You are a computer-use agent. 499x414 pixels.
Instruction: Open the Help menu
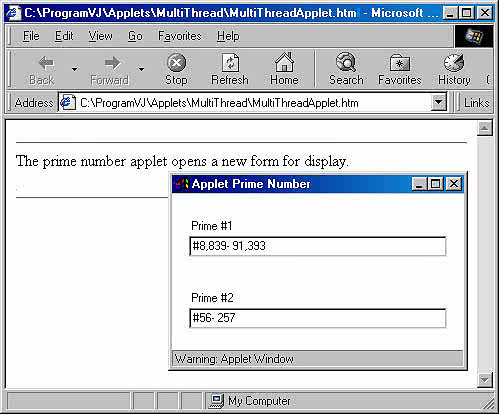pyautogui.click(x=228, y=36)
